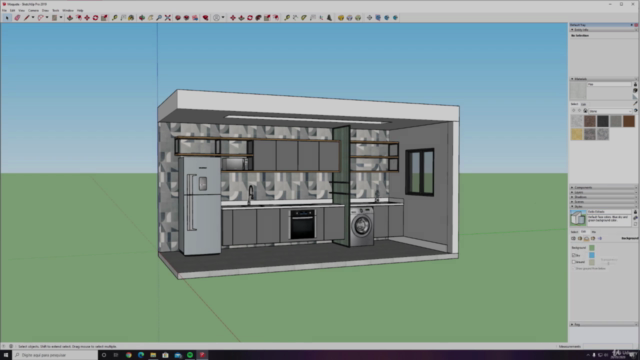
Task: Click the Windows taskbar search box
Action: point(55,355)
